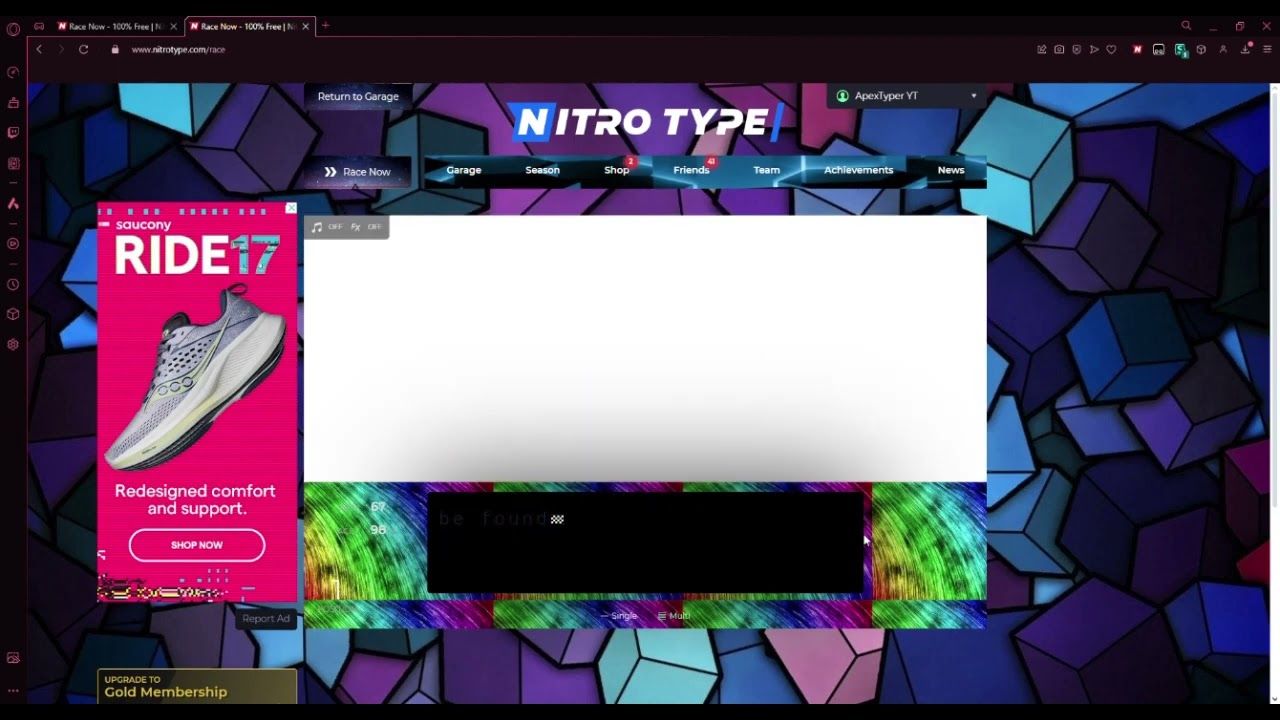This screenshot has height=720, width=1280.
Task: Open Aria AI in the sidebar
Action: [13, 203]
